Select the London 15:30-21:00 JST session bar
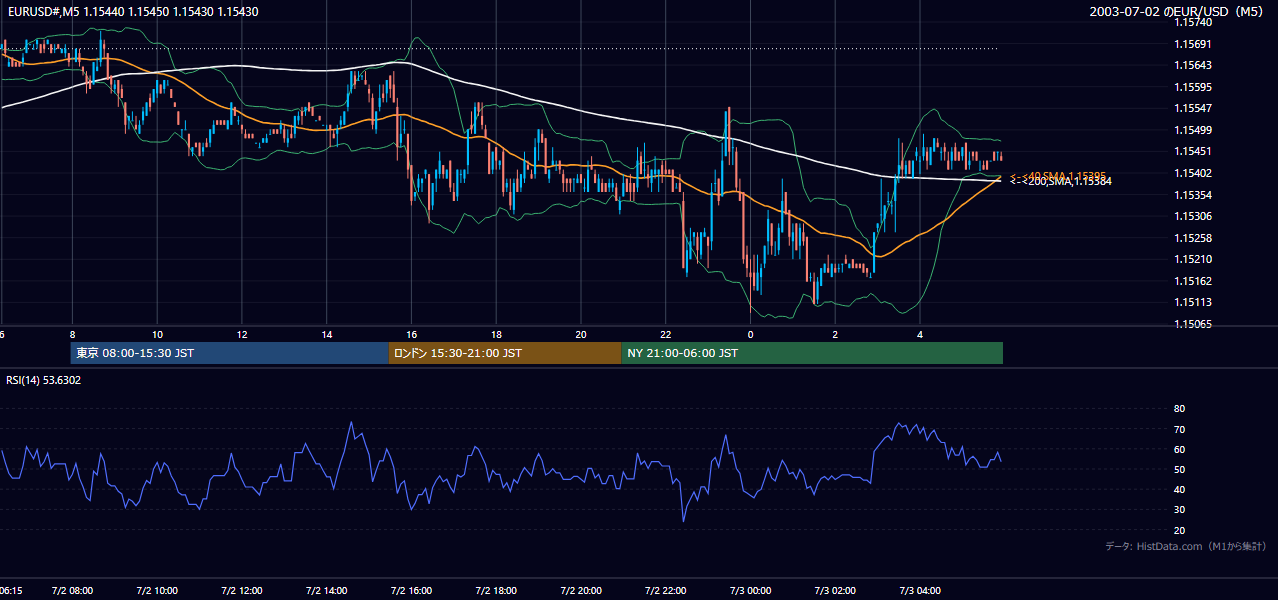Screen dimensions: 1278x600 point(505,353)
